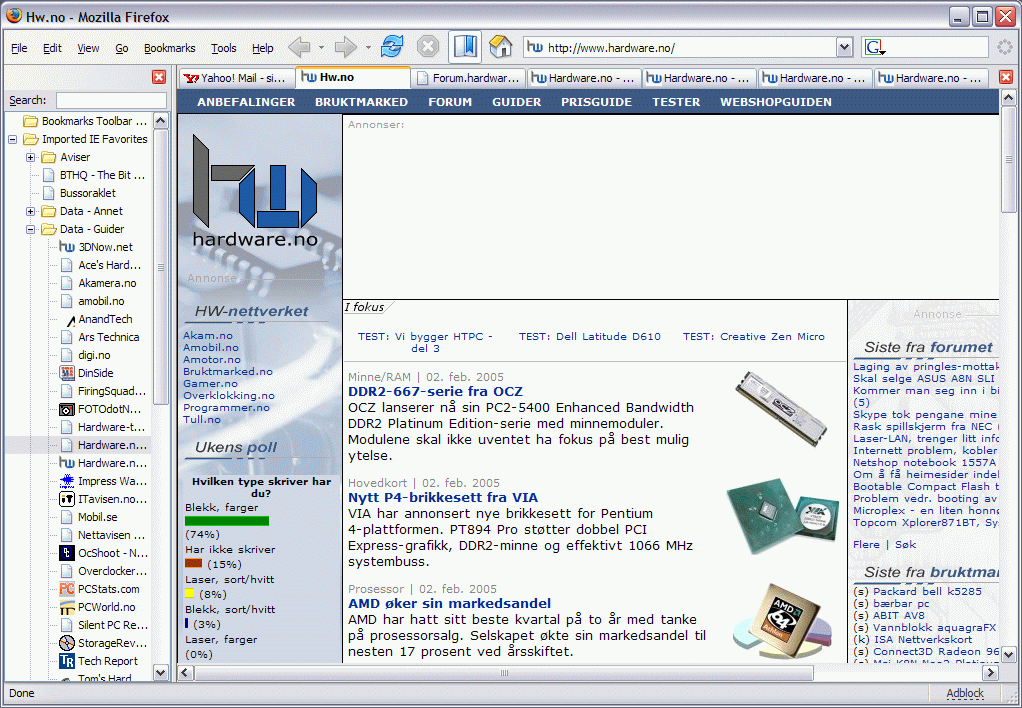The image size is (1022, 708).
Task: Expand the Aviser folder
Action: point(31,157)
